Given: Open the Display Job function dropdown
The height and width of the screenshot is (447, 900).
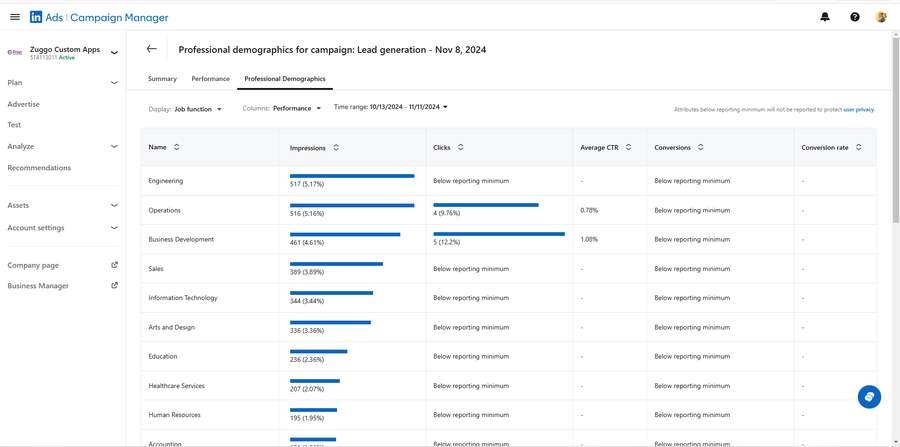Looking at the screenshot, I should click(x=198, y=108).
